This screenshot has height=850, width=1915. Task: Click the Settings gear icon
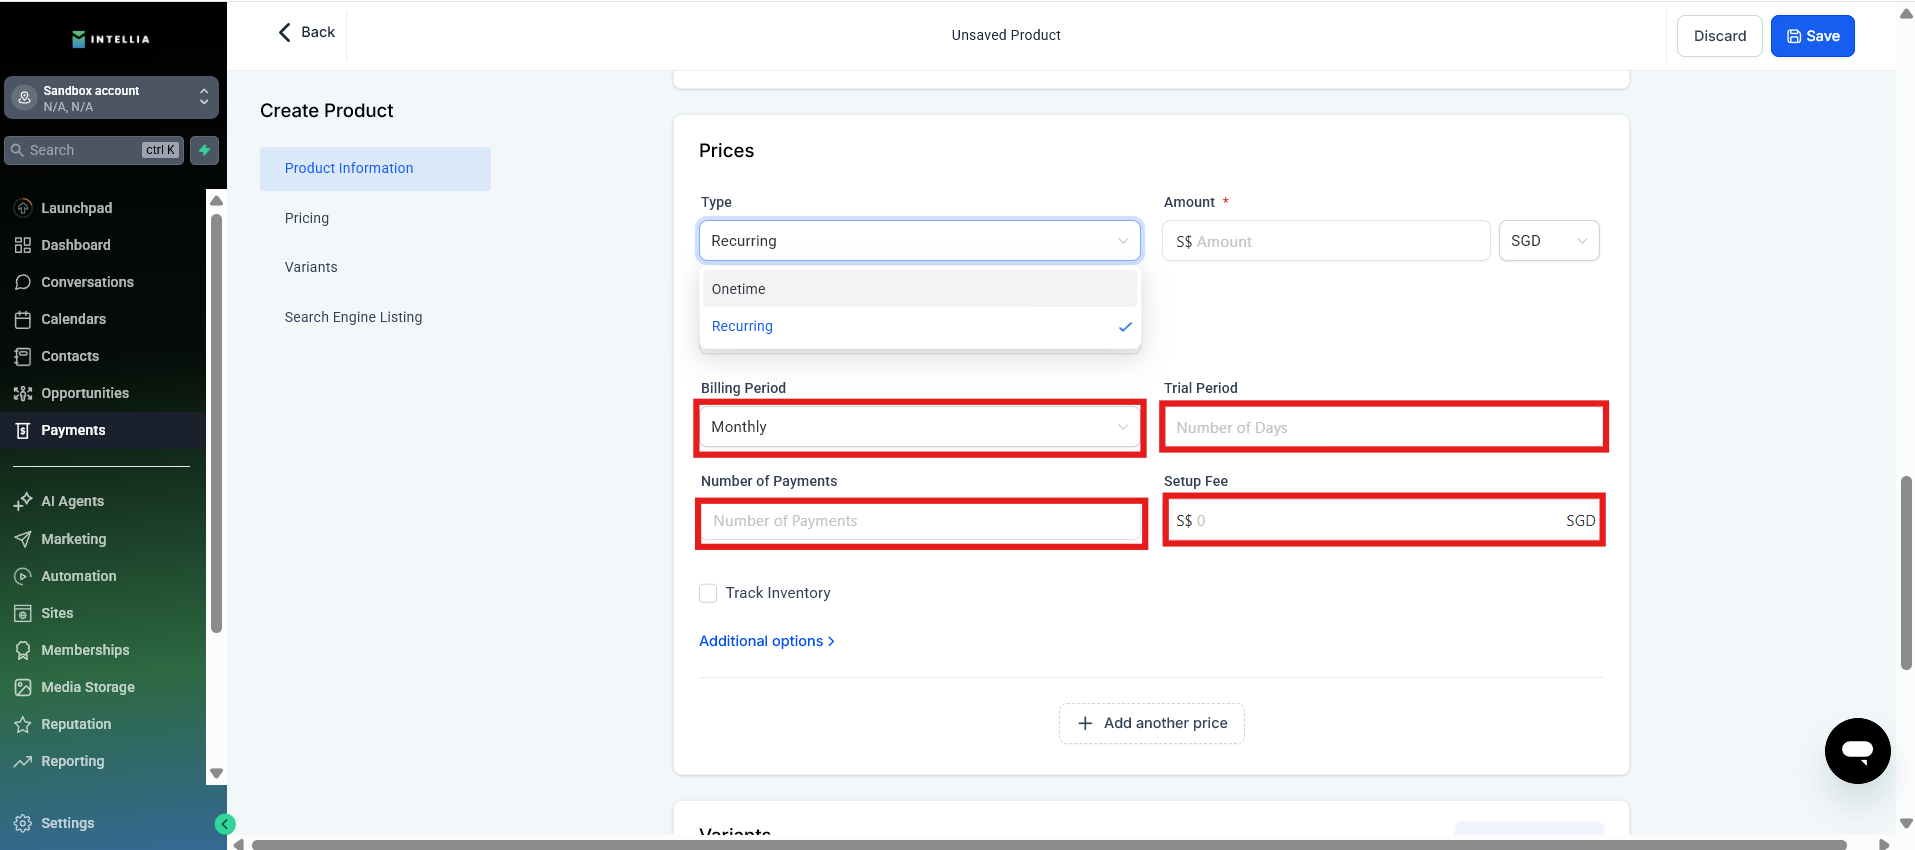pyautogui.click(x=23, y=823)
